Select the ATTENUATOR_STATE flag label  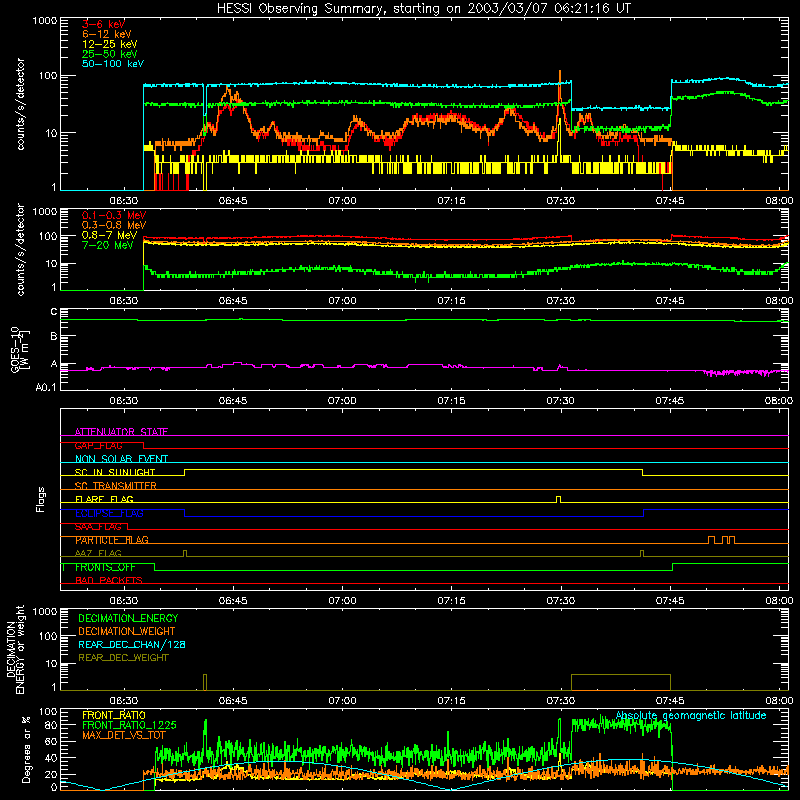point(121,432)
